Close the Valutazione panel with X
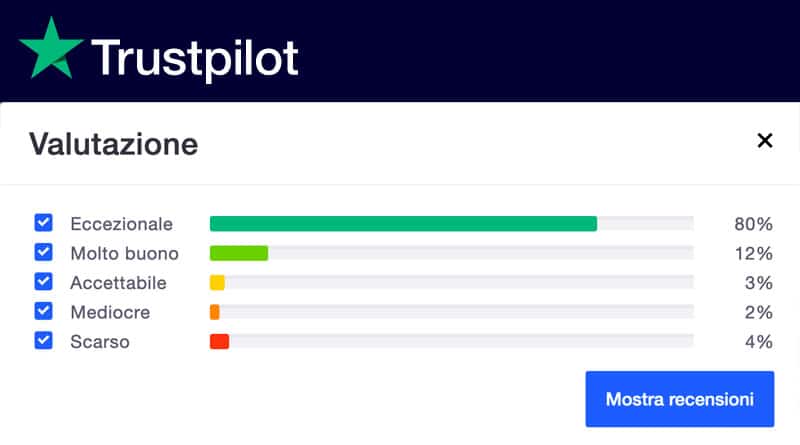 click(765, 140)
